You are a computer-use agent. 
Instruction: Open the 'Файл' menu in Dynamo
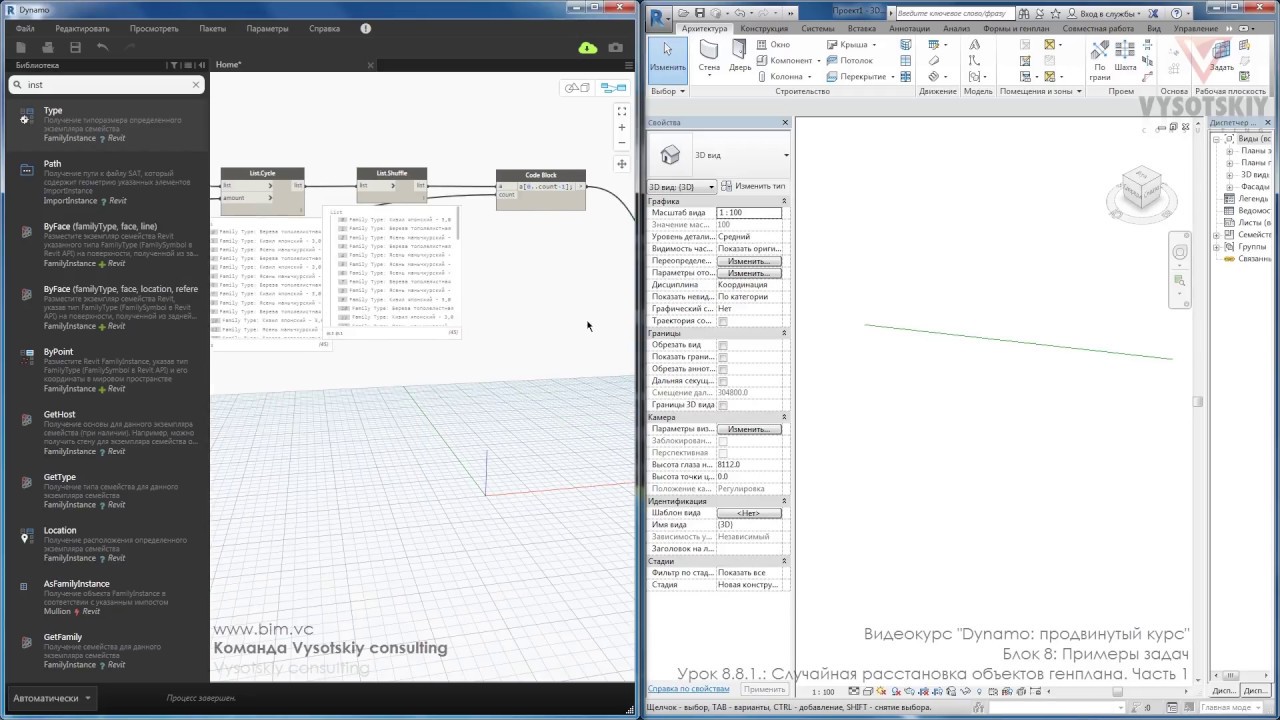point(25,29)
